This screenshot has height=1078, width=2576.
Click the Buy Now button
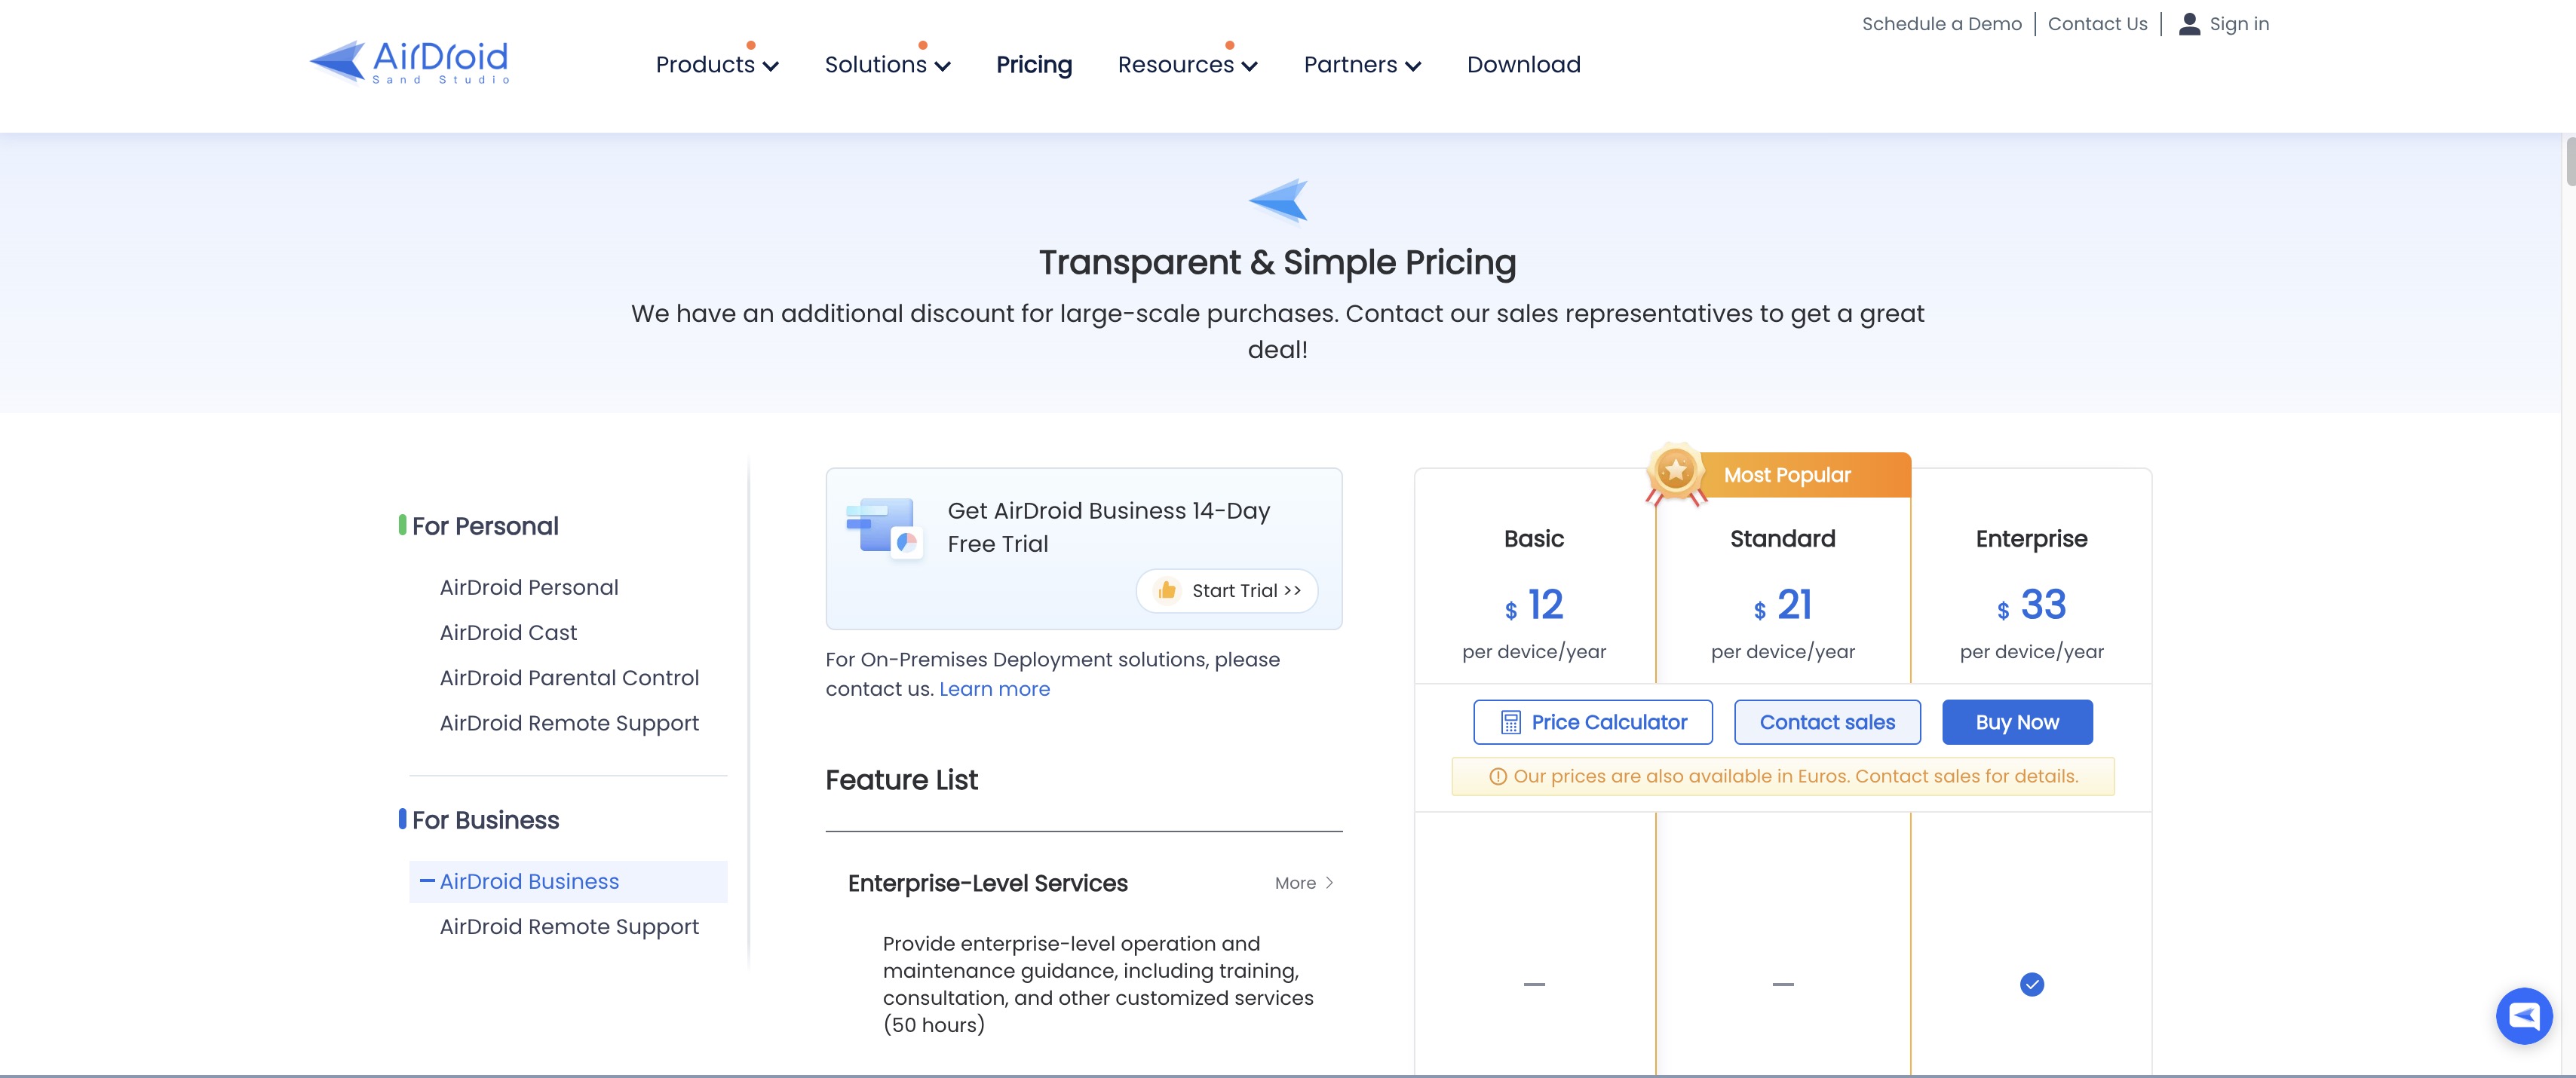pyautogui.click(x=2017, y=721)
